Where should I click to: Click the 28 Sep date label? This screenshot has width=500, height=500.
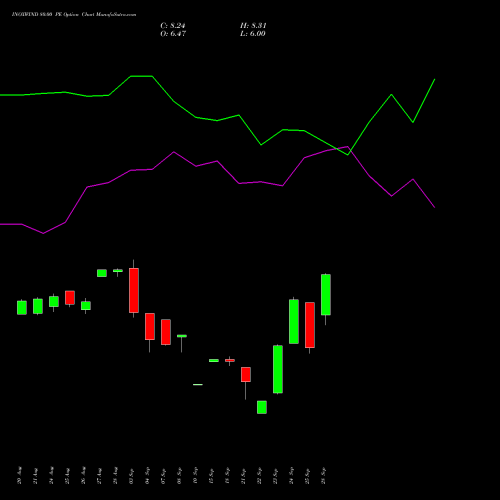pos(323,476)
